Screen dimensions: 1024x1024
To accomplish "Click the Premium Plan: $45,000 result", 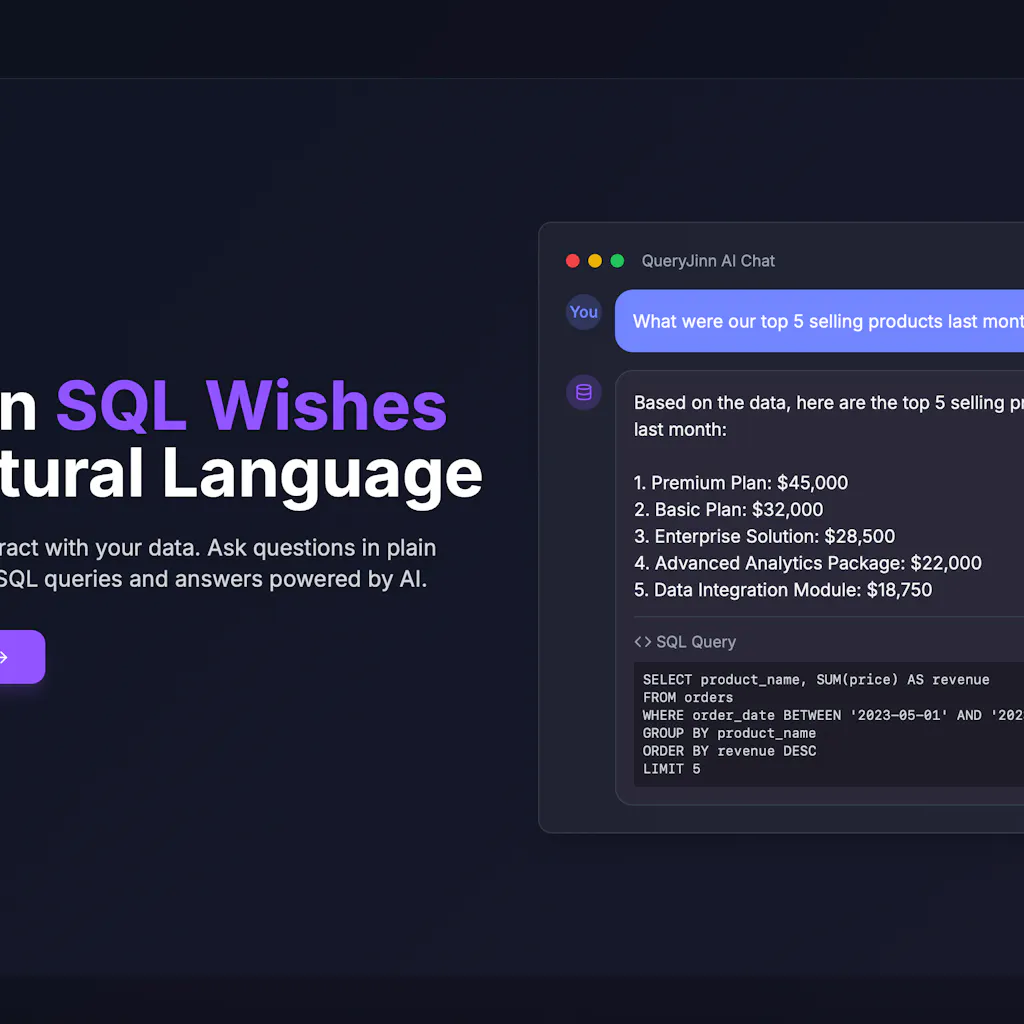I will click(741, 483).
